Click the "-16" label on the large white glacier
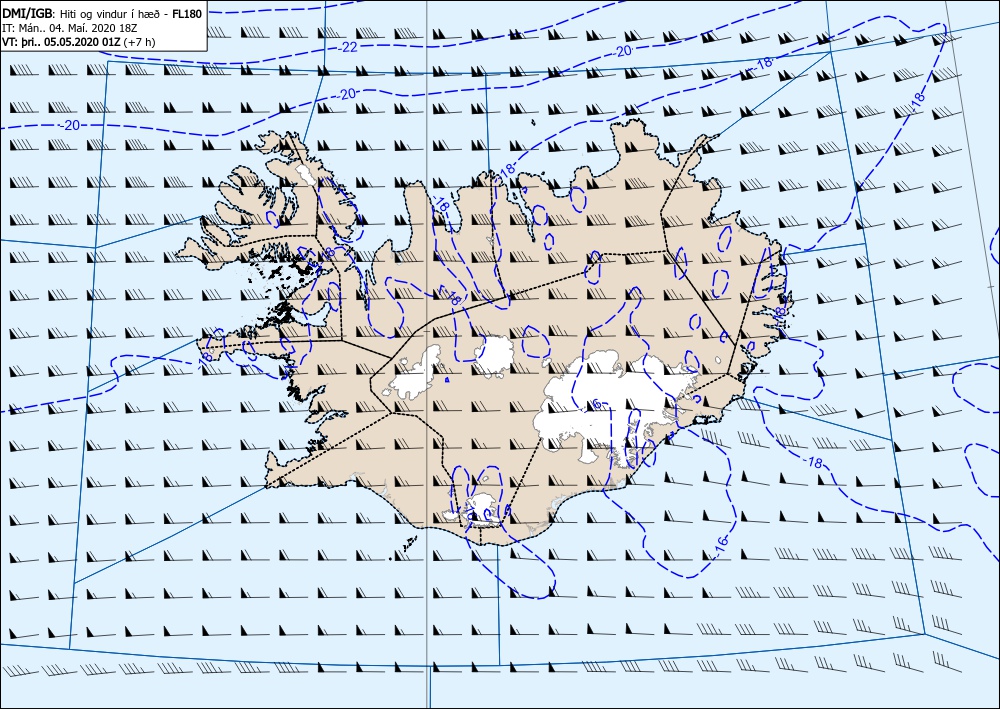Image resolution: width=1000 pixels, height=709 pixels. click(594, 403)
